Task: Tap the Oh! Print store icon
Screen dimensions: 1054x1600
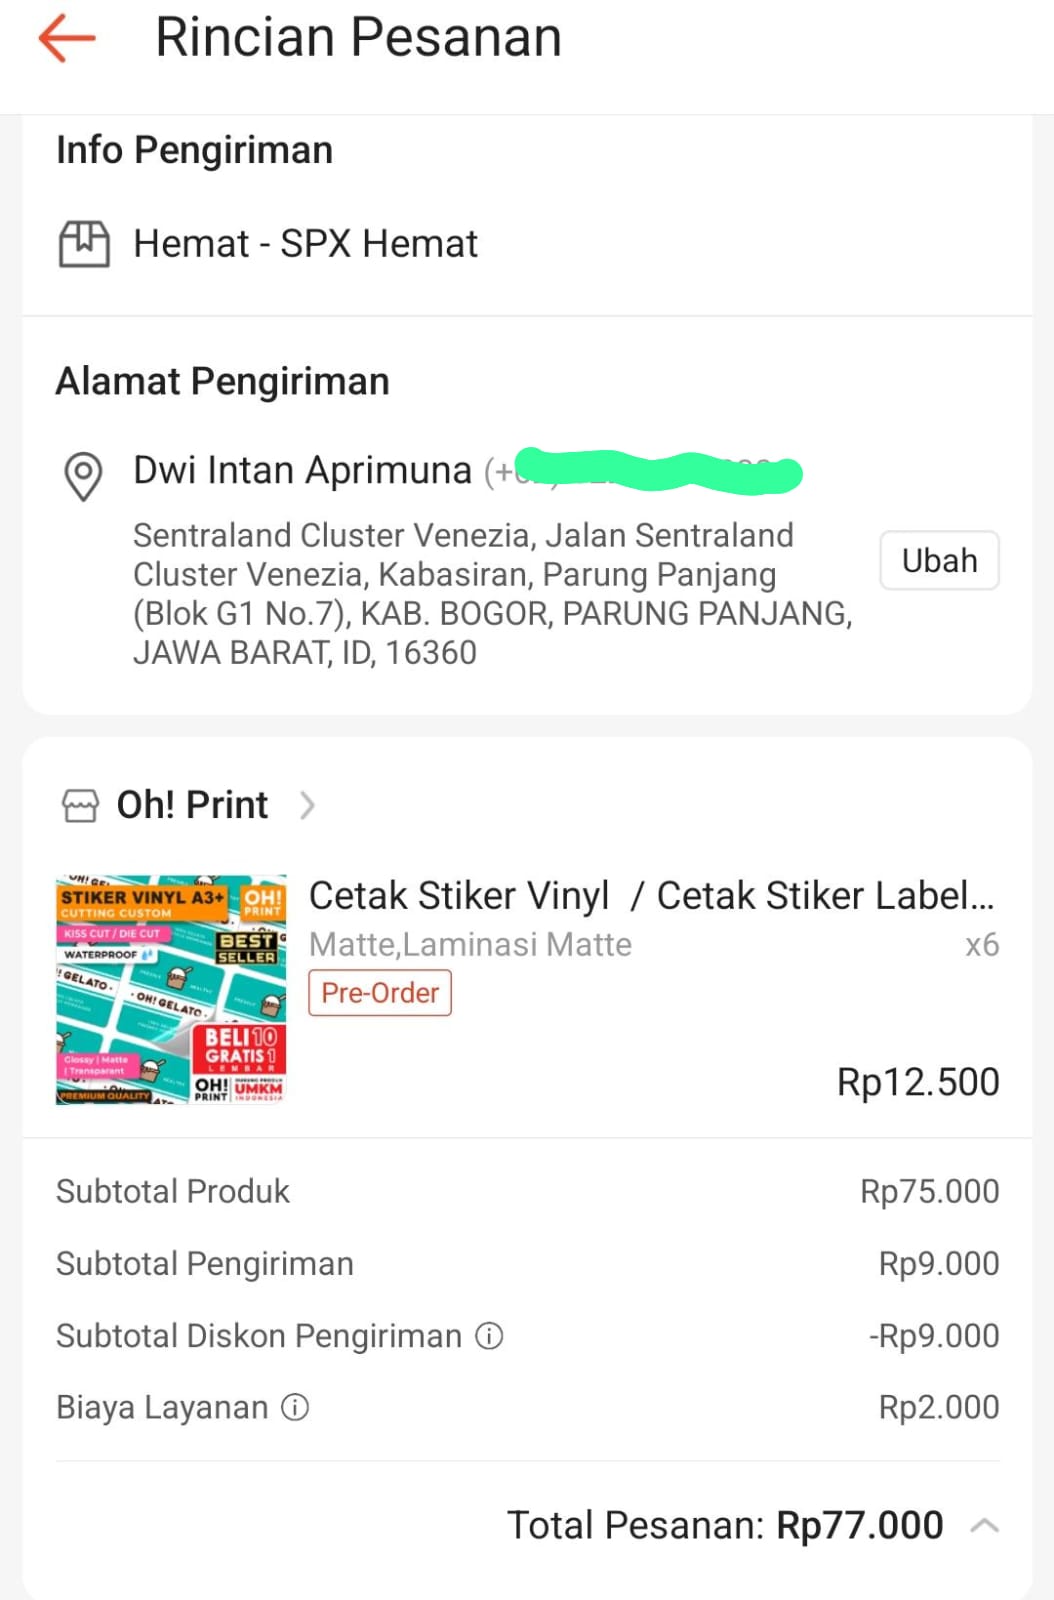Action: [80, 805]
